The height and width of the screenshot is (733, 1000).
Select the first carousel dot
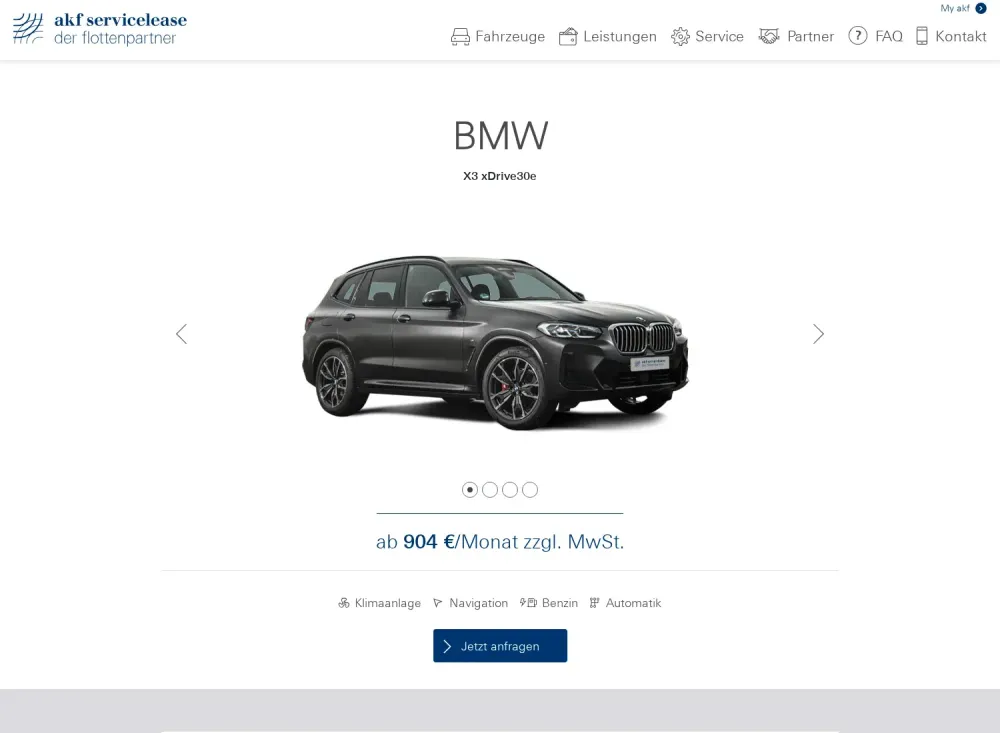(470, 490)
